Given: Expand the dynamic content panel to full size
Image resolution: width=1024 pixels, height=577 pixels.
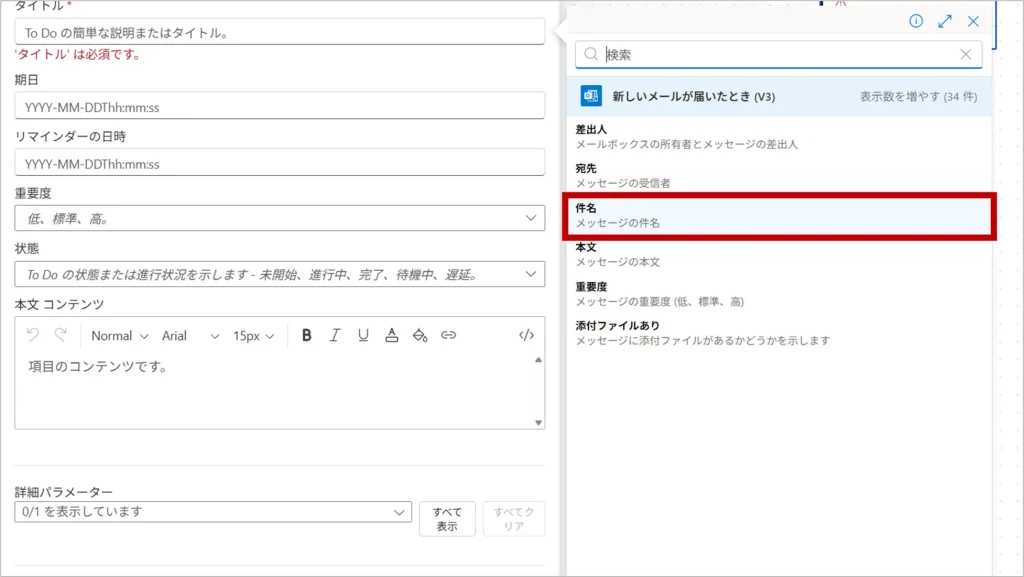Looking at the screenshot, I should pyautogui.click(x=945, y=21).
